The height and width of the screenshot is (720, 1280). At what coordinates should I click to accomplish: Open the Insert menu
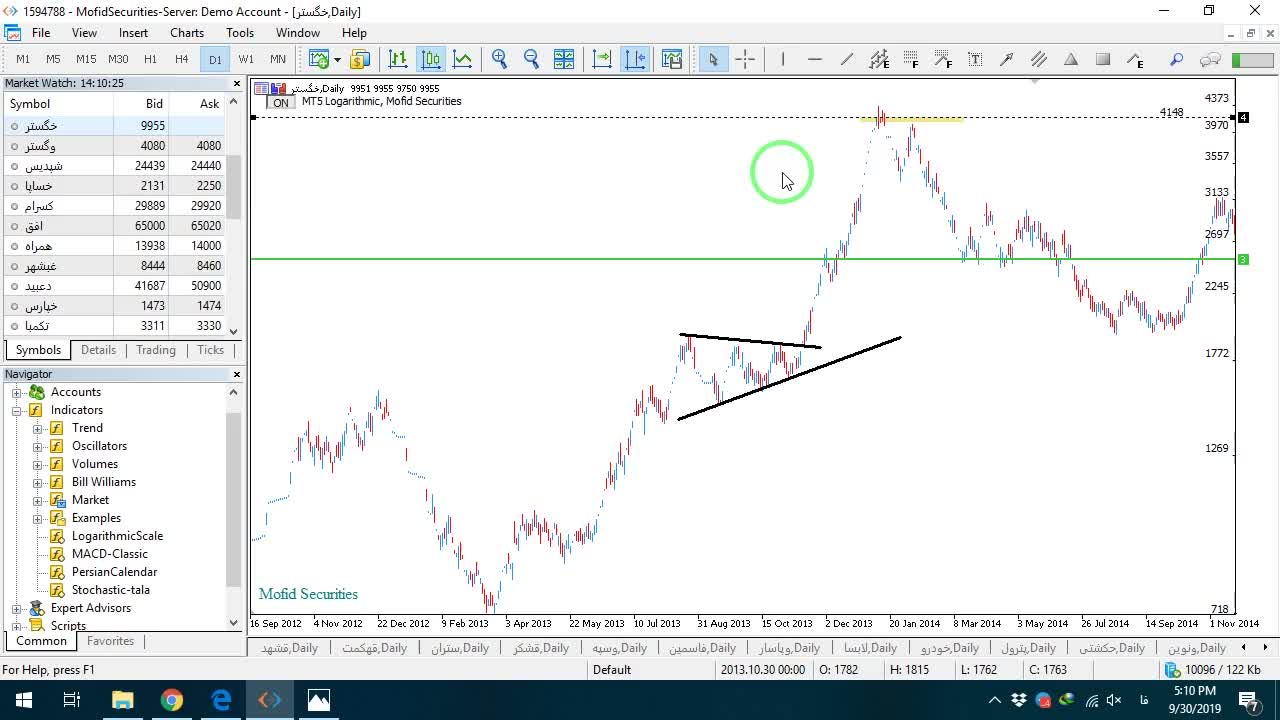[x=133, y=33]
